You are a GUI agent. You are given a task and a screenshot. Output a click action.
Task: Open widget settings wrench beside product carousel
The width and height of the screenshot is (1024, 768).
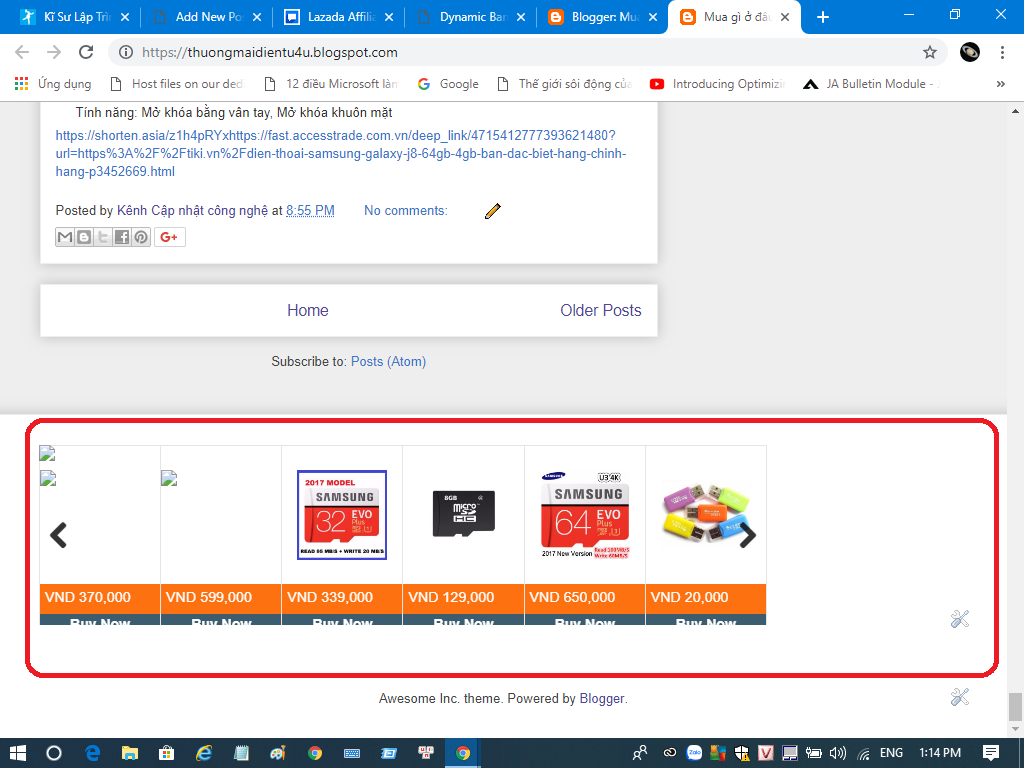[960, 619]
